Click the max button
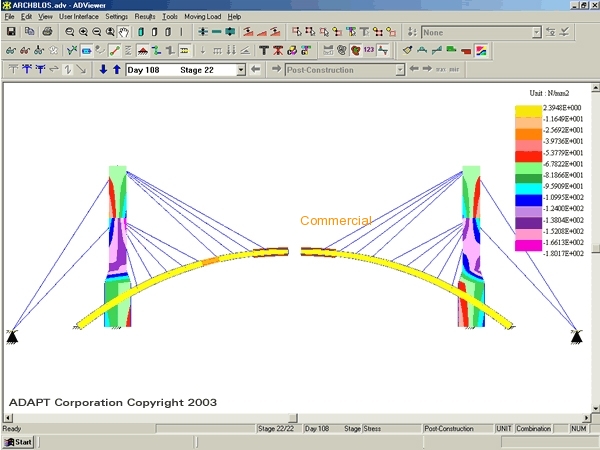This screenshot has width=600, height=450. (440, 70)
